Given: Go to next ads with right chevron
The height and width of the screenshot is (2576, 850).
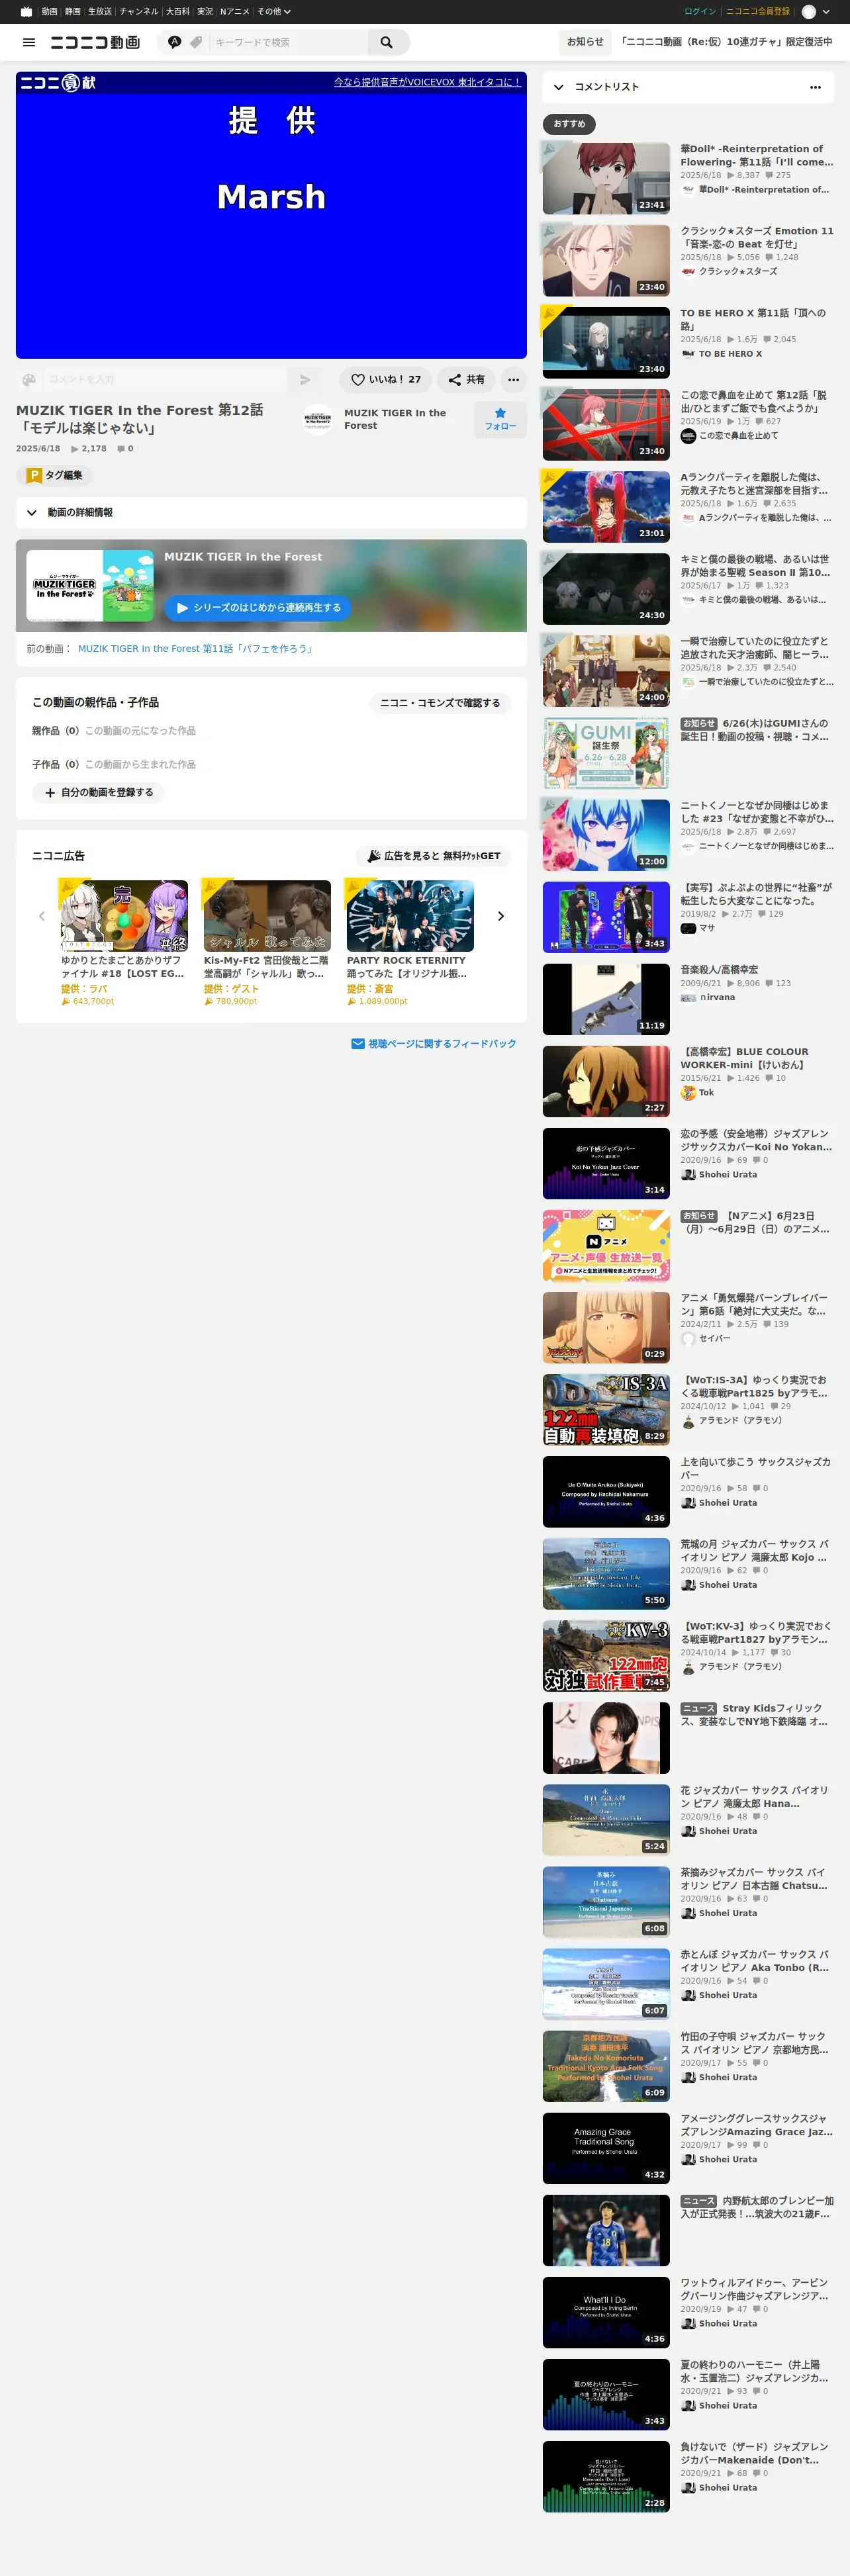Looking at the screenshot, I should 501,916.
